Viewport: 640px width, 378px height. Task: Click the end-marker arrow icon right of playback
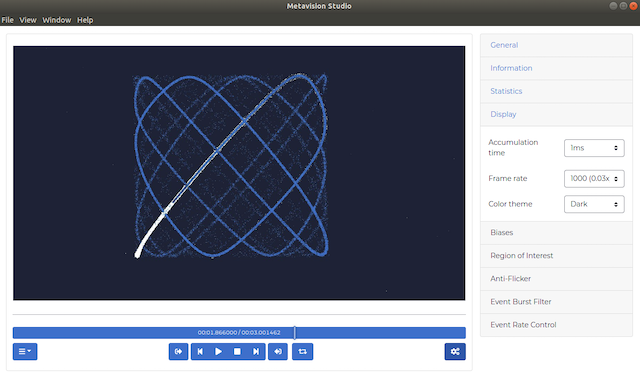click(278, 351)
